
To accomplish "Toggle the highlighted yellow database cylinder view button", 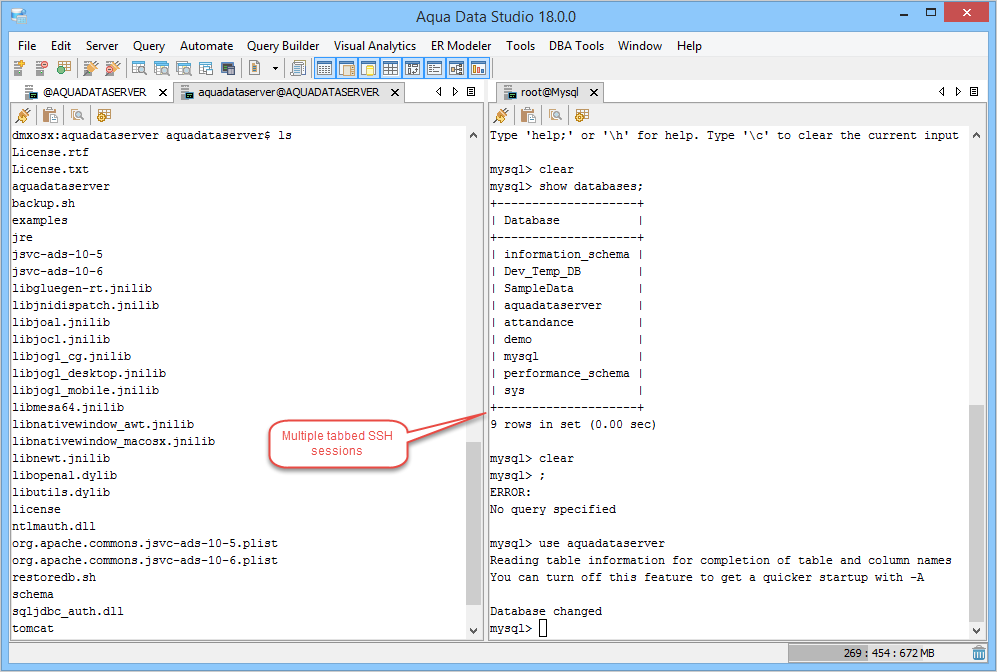I will tap(369, 68).
